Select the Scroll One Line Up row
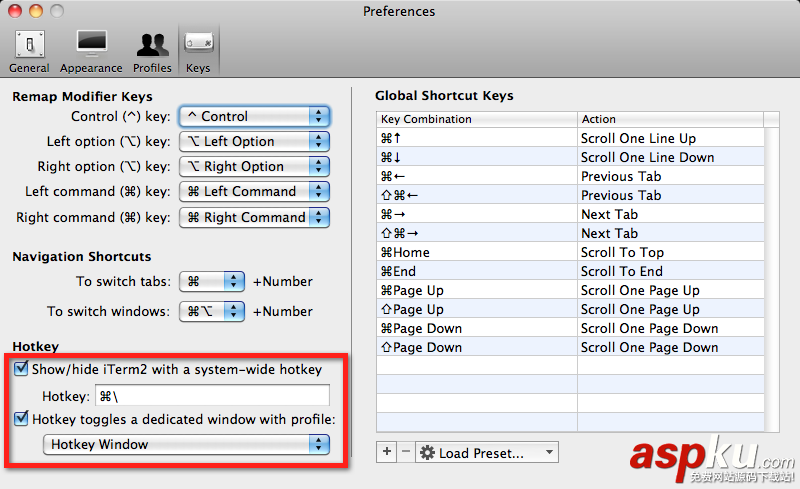Screen dimensions: 800x489 click(570, 138)
